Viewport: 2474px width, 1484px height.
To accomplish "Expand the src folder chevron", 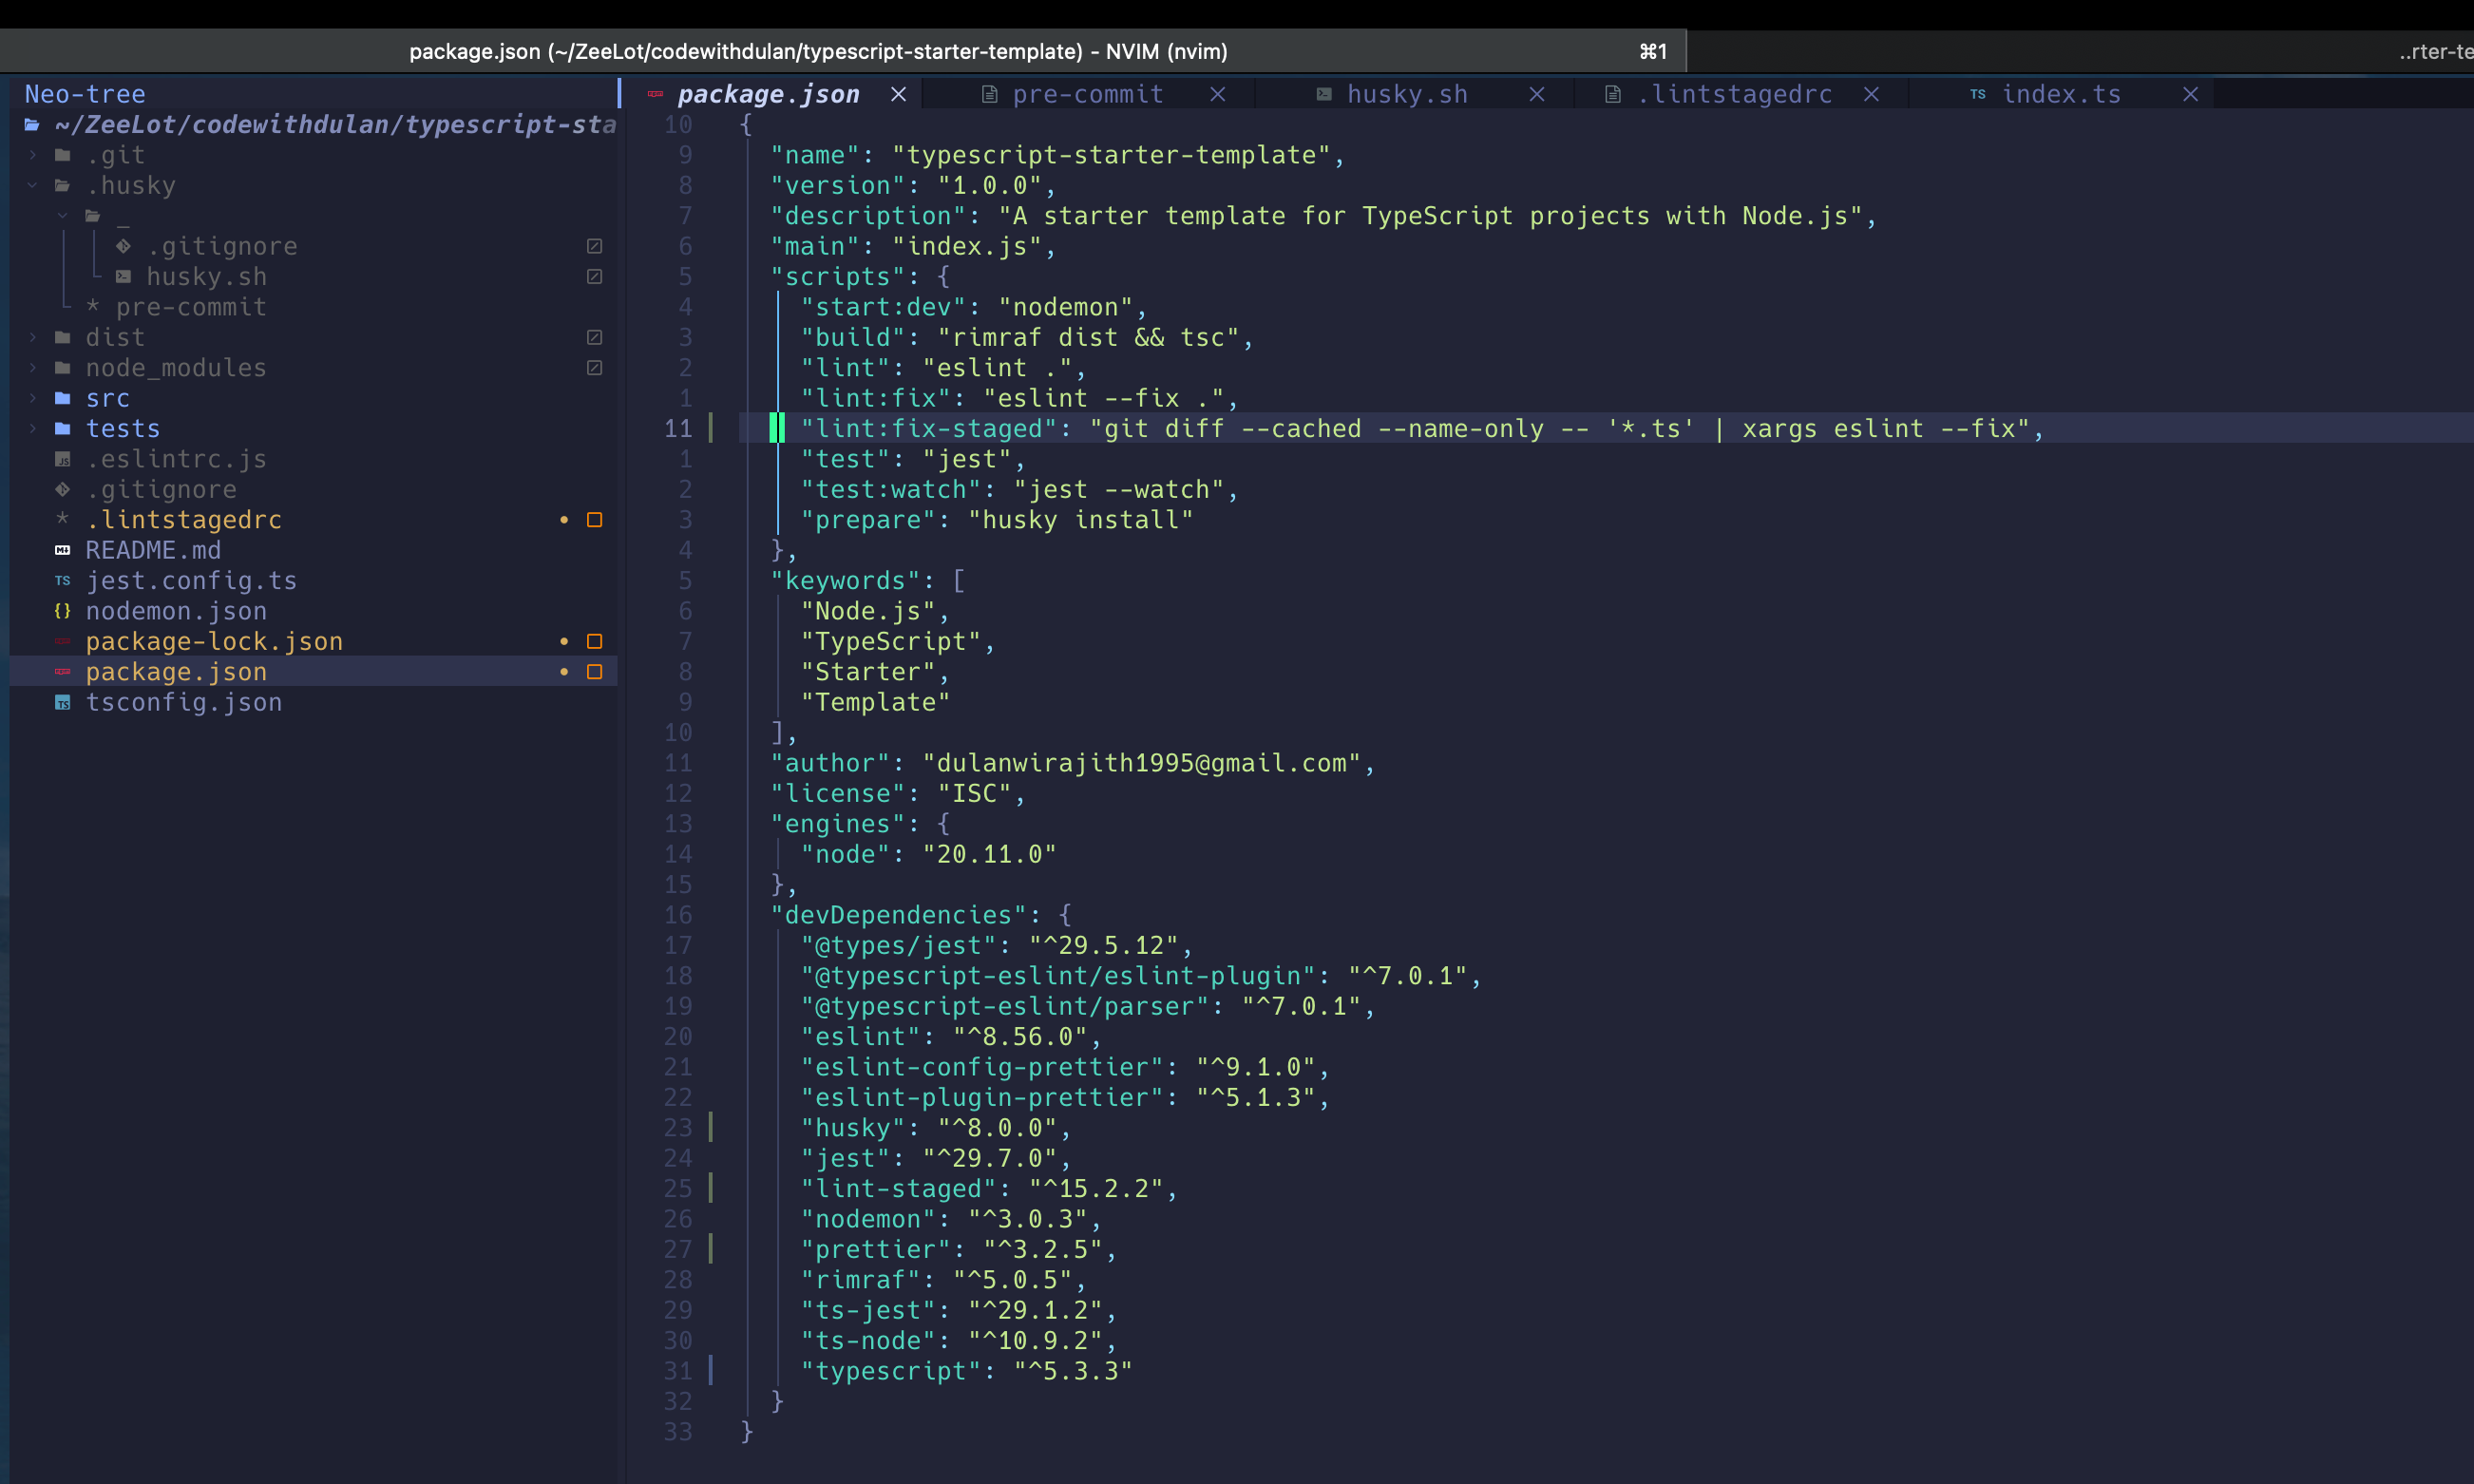I will click(32, 398).
